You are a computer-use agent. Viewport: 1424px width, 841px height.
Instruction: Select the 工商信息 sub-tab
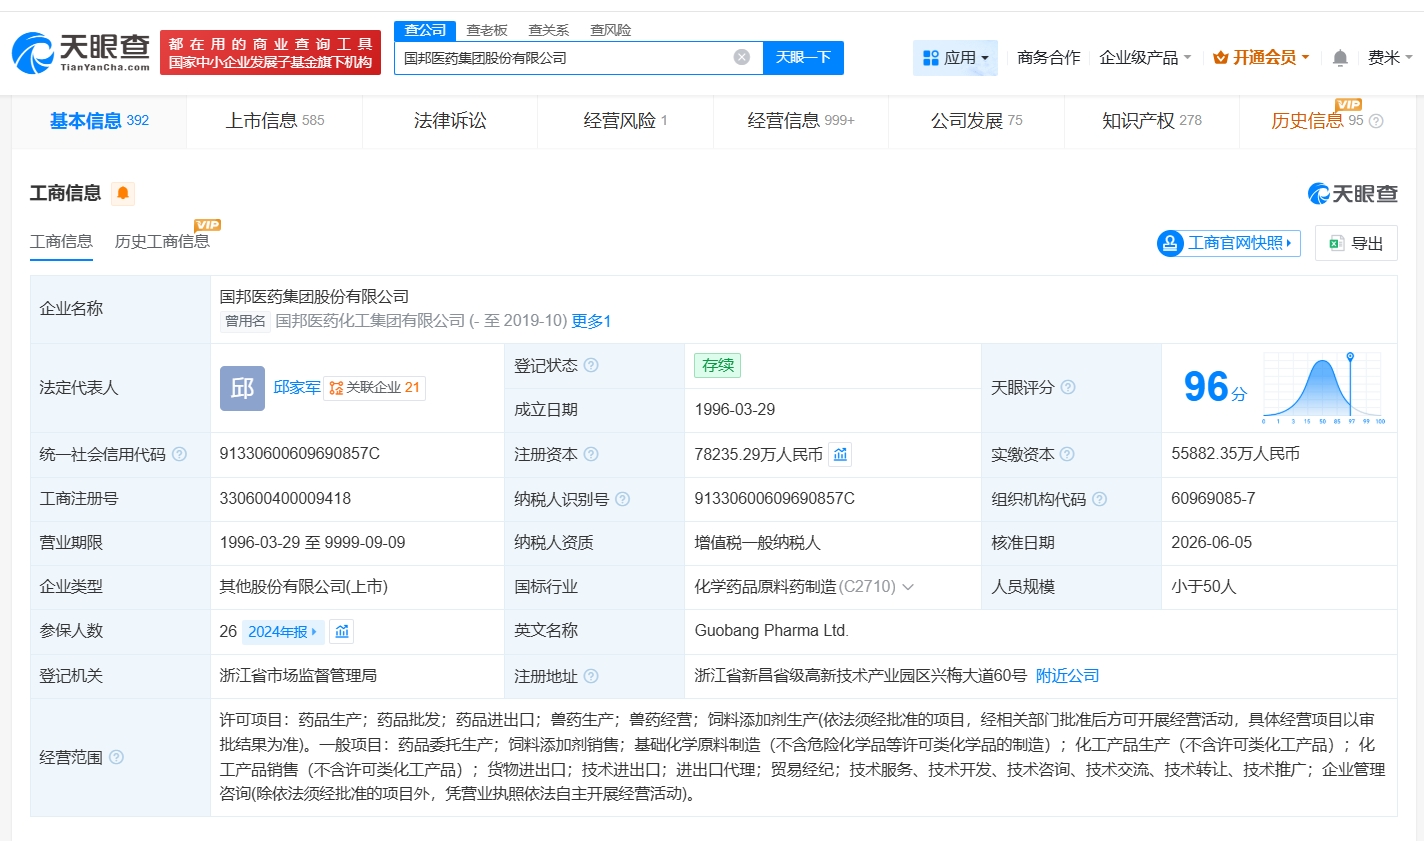click(61, 242)
